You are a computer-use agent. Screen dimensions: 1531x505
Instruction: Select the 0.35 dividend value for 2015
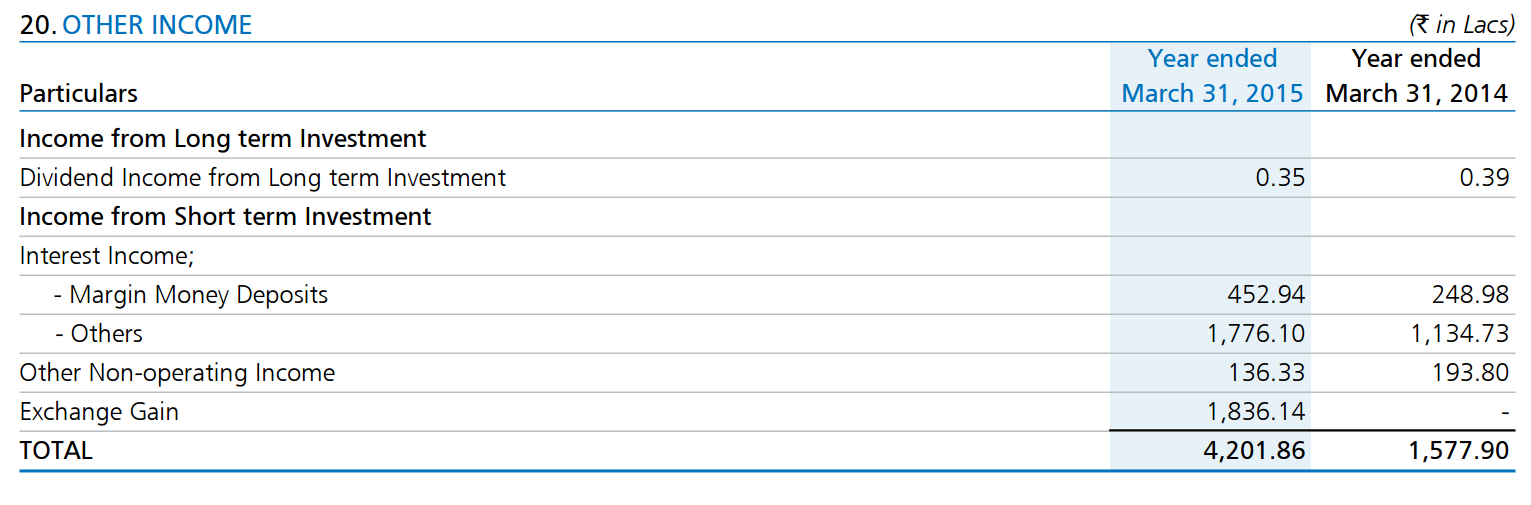(x=1279, y=178)
